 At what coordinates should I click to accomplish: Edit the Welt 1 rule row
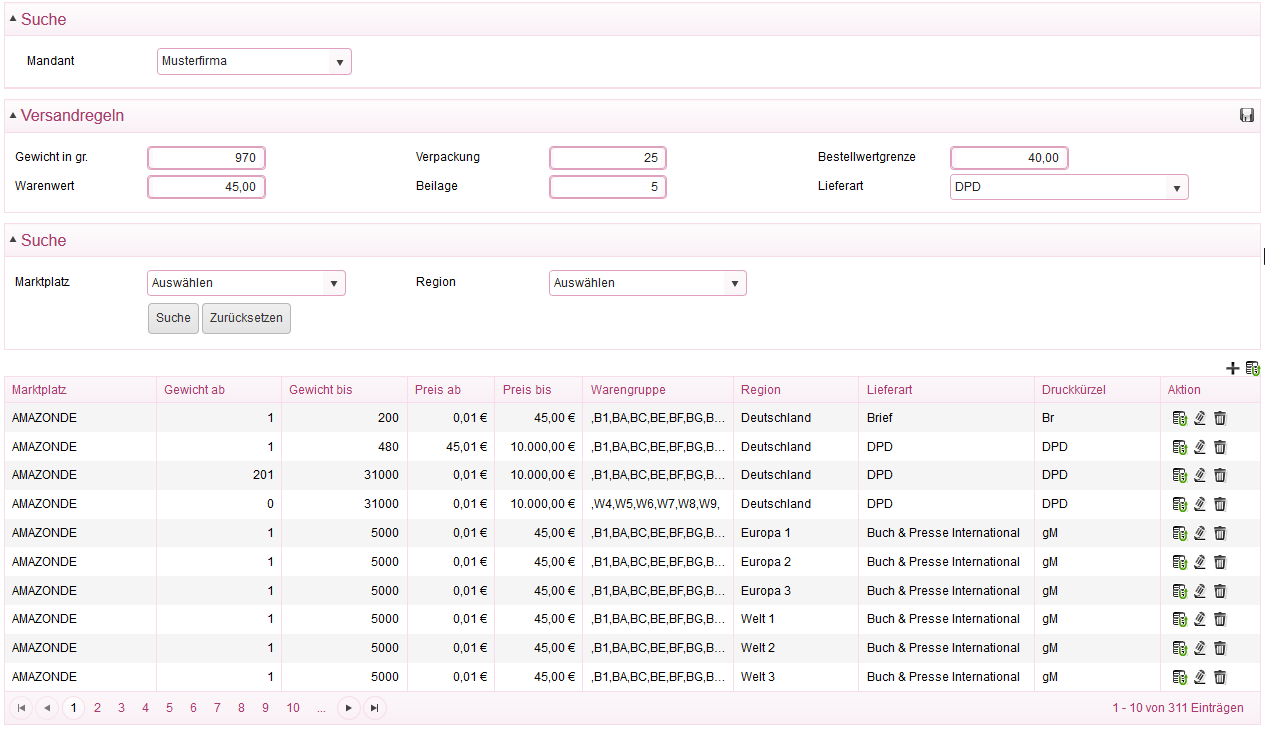[x=1200, y=619]
